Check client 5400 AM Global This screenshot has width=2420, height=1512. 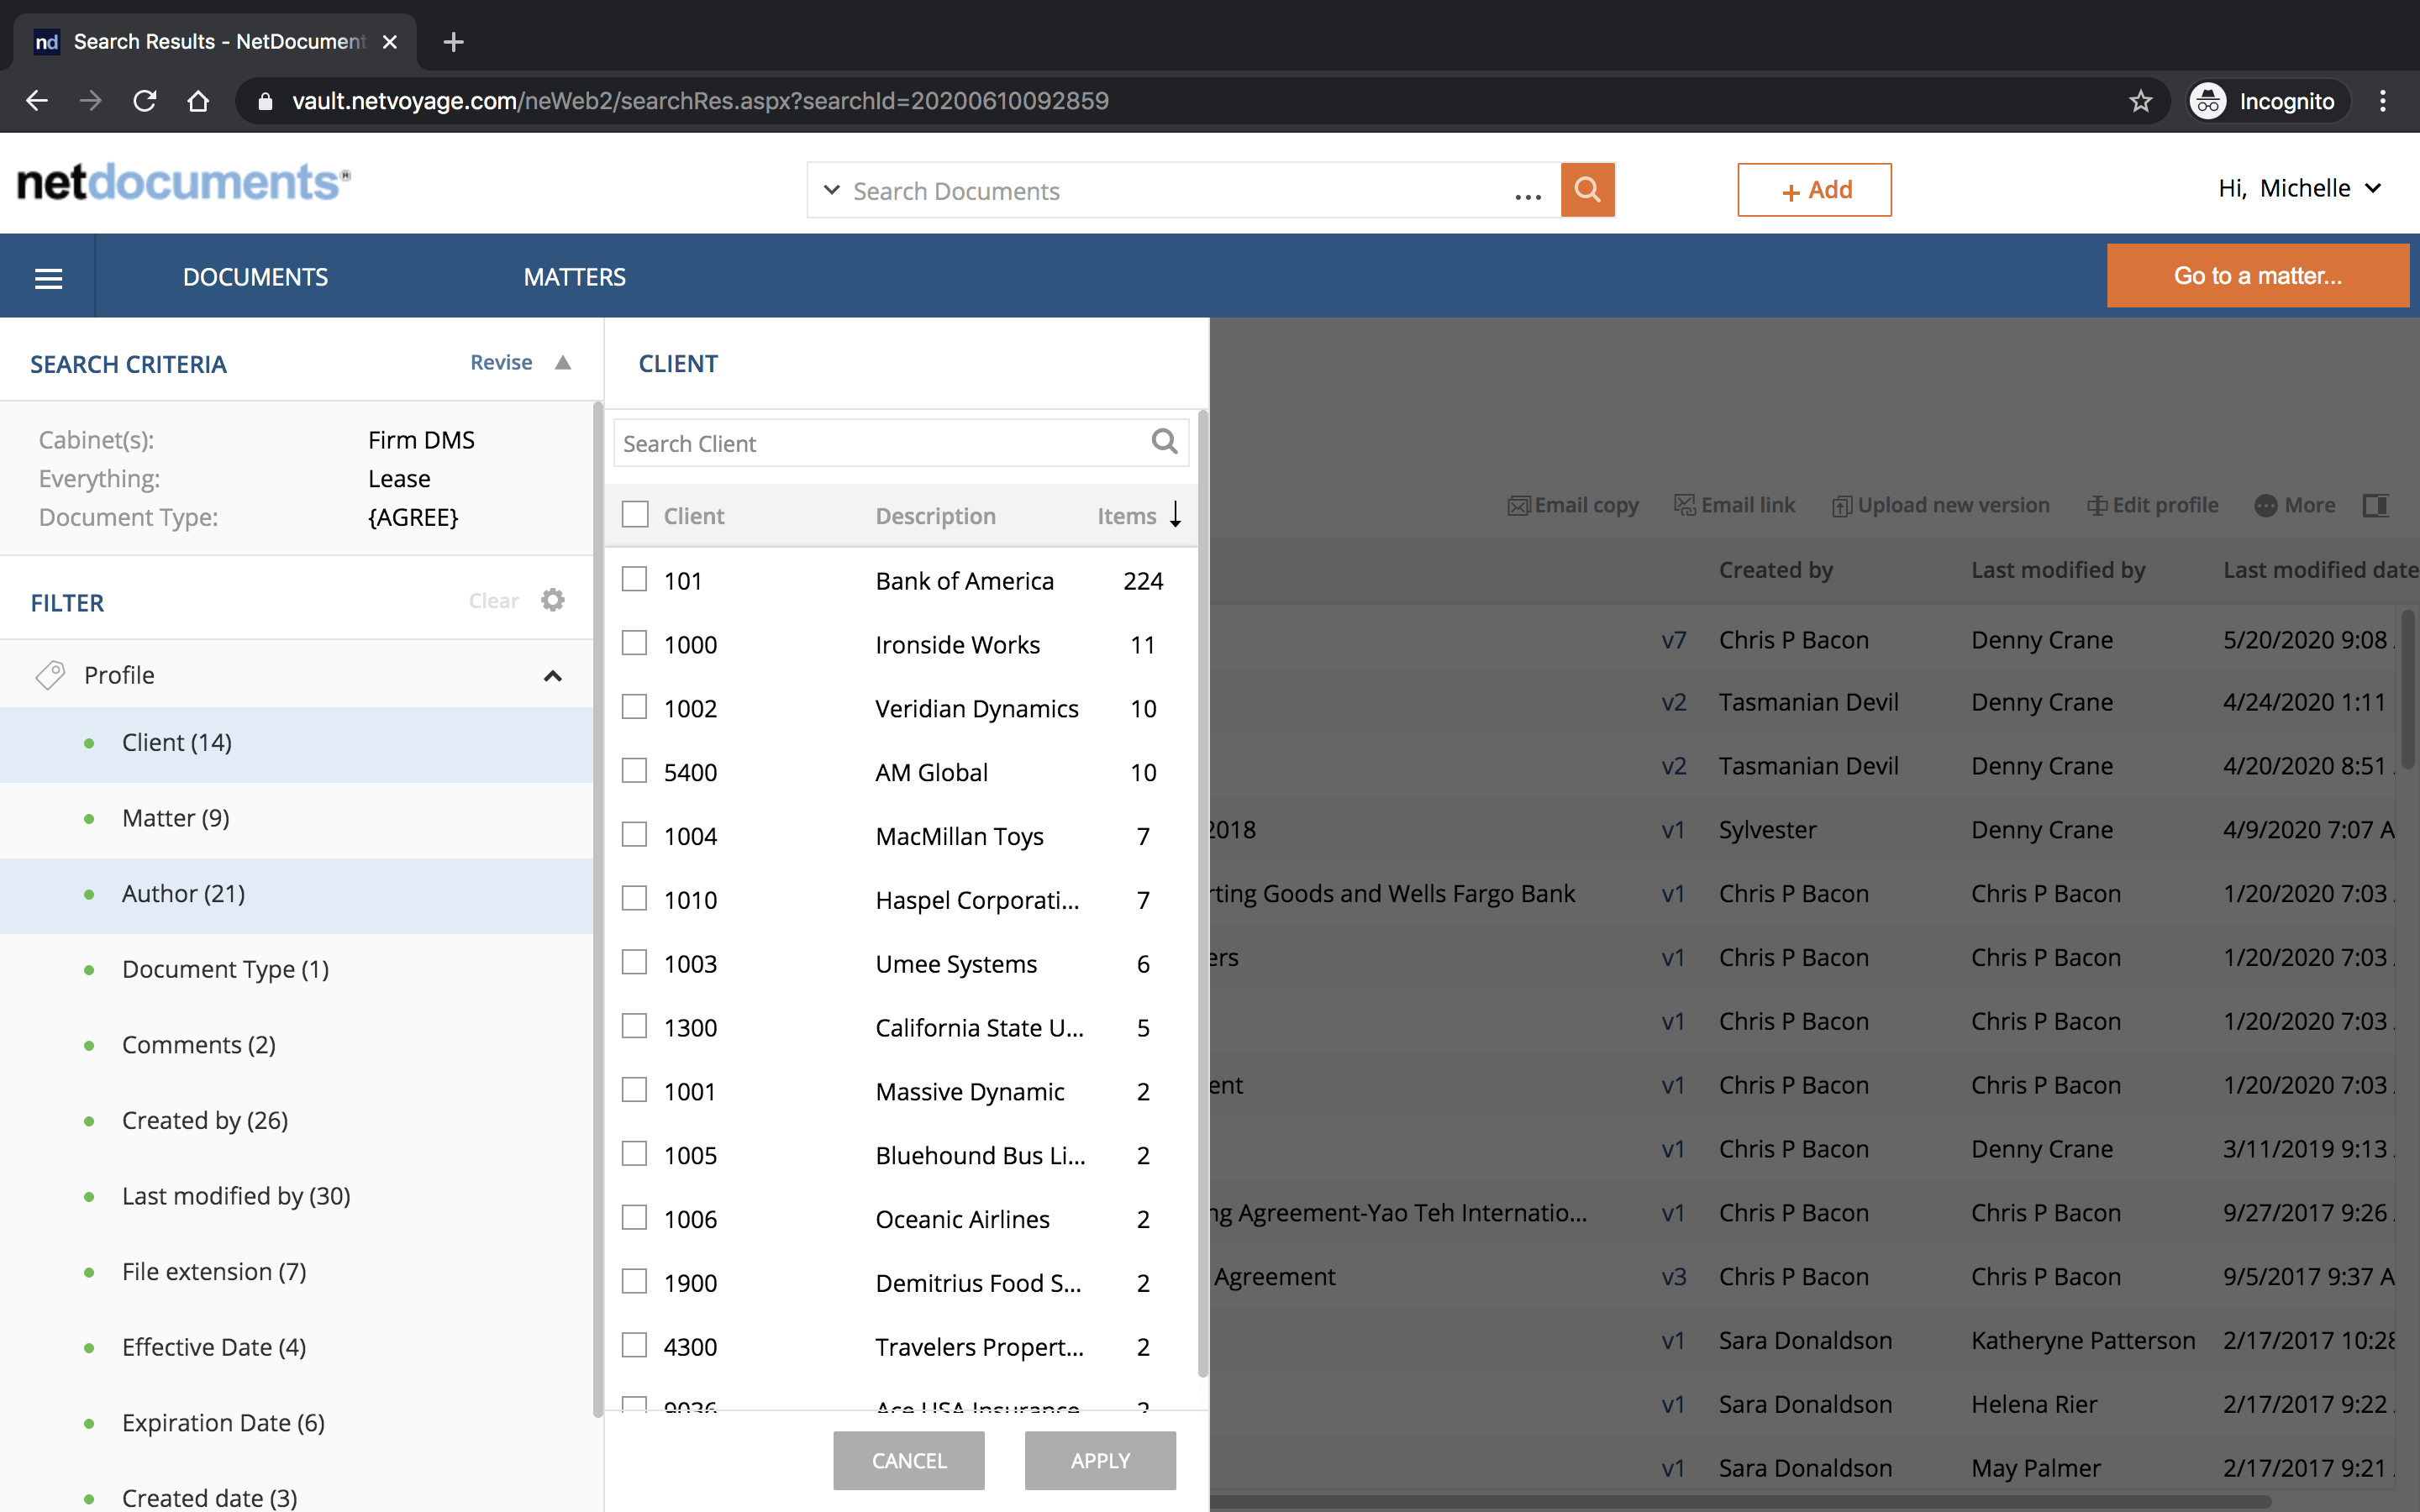pos(635,770)
